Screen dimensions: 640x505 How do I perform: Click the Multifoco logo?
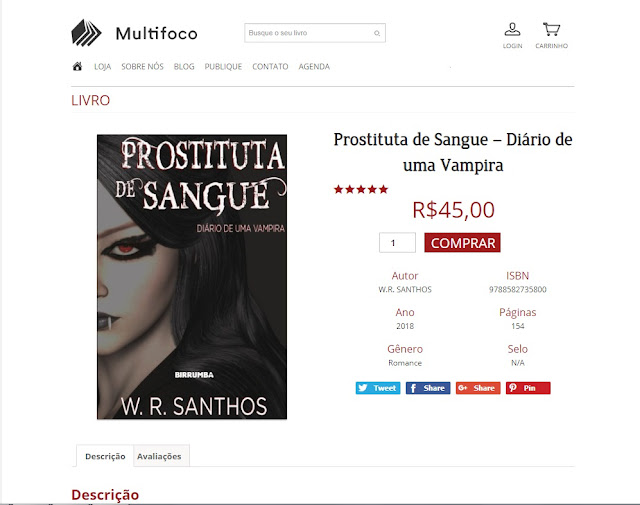(134, 33)
